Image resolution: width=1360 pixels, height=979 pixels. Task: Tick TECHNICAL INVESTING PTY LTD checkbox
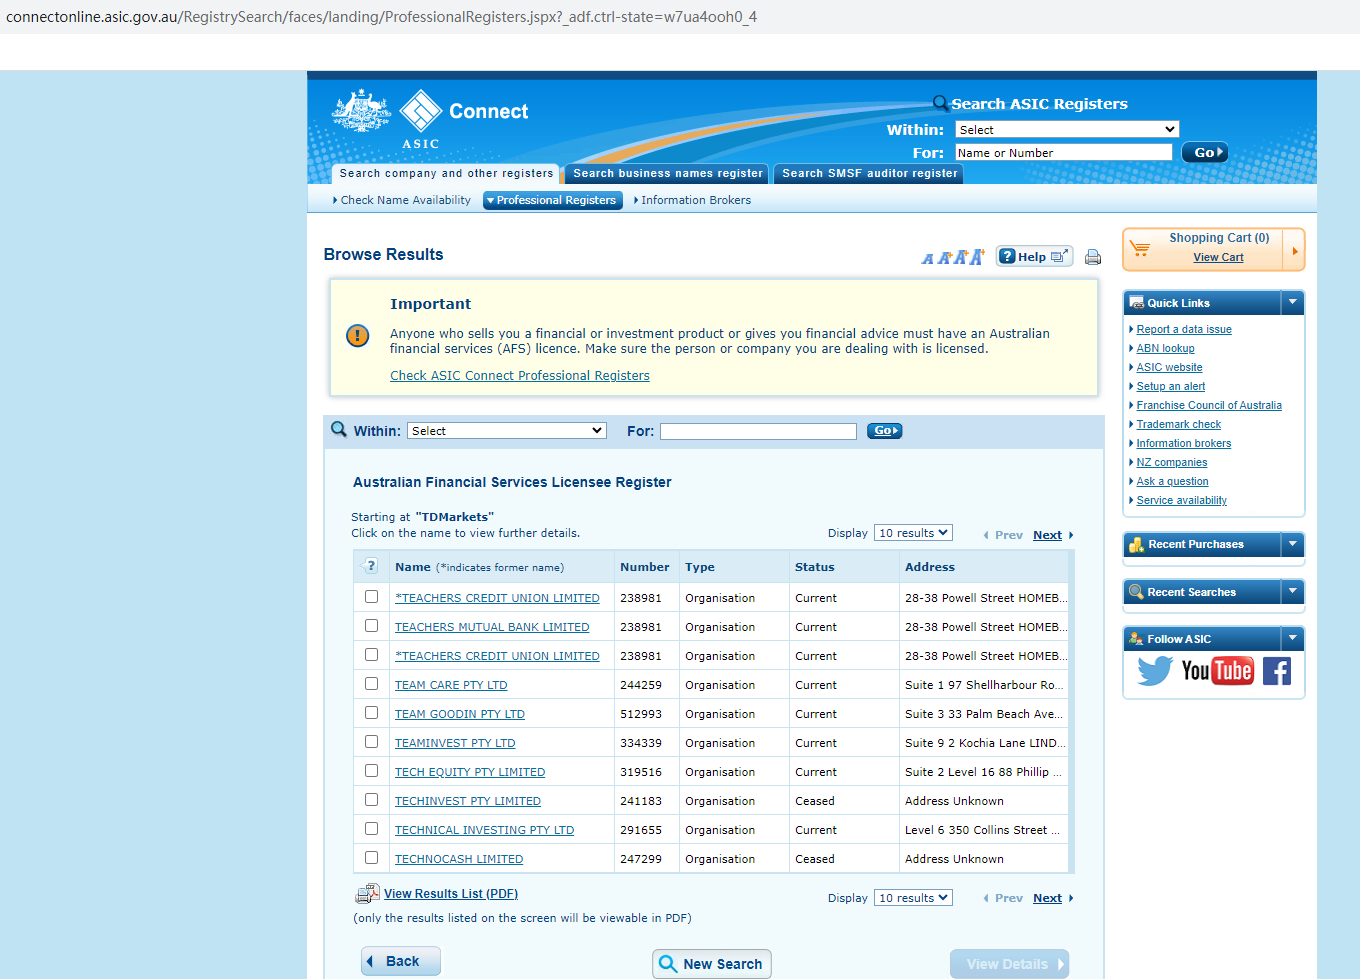371,829
